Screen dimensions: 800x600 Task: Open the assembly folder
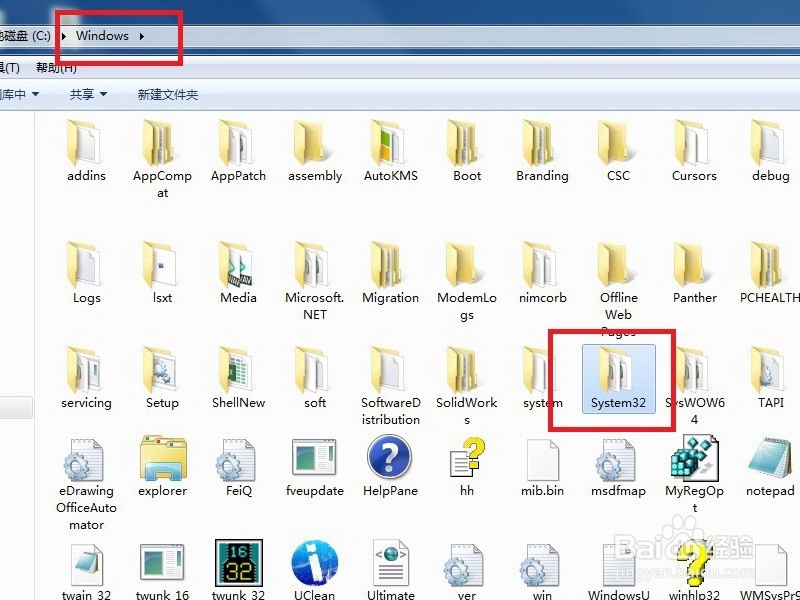tap(315, 151)
